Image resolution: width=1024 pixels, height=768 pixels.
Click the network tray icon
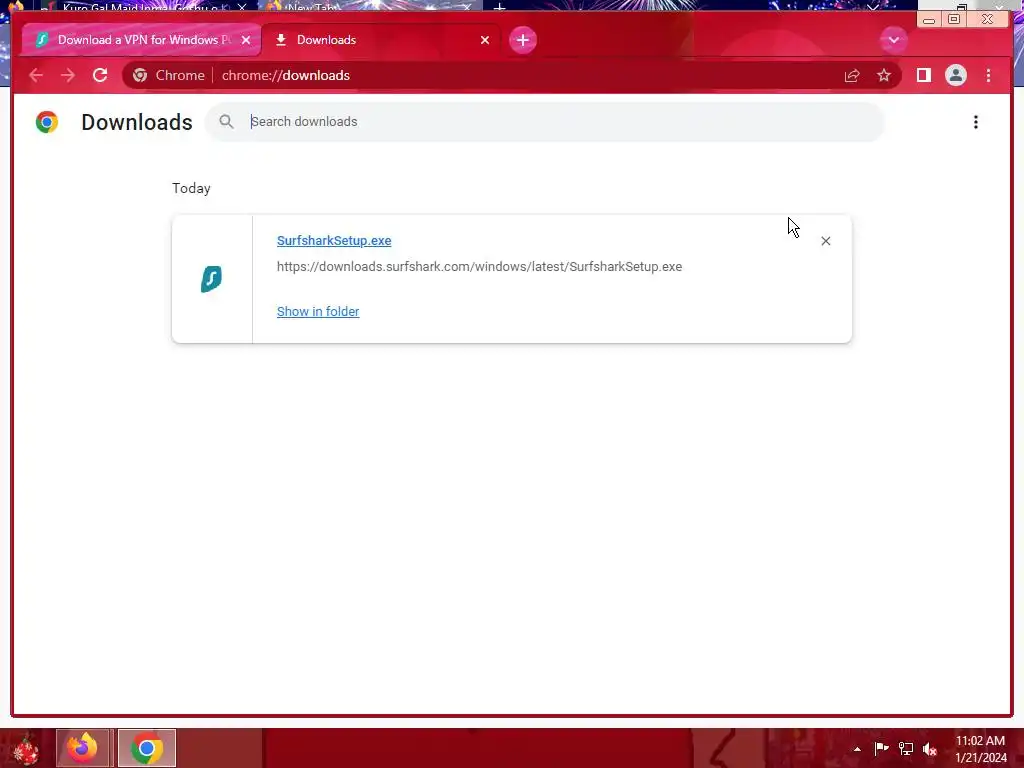click(x=906, y=748)
